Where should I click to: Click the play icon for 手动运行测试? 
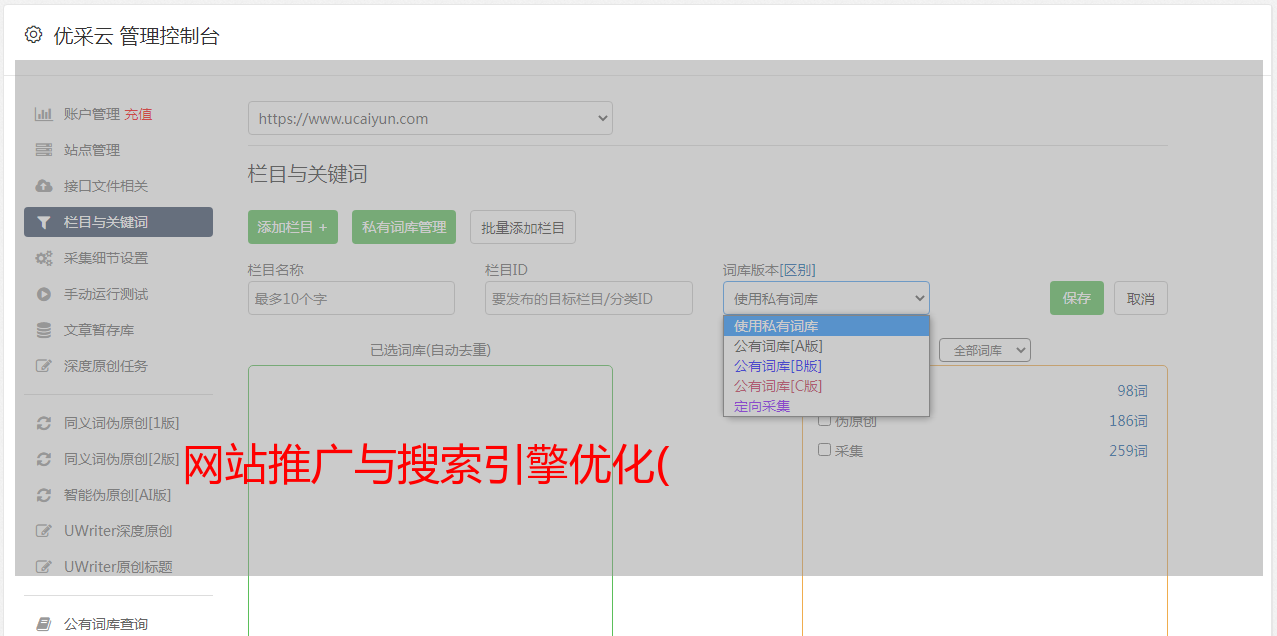point(44,294)
